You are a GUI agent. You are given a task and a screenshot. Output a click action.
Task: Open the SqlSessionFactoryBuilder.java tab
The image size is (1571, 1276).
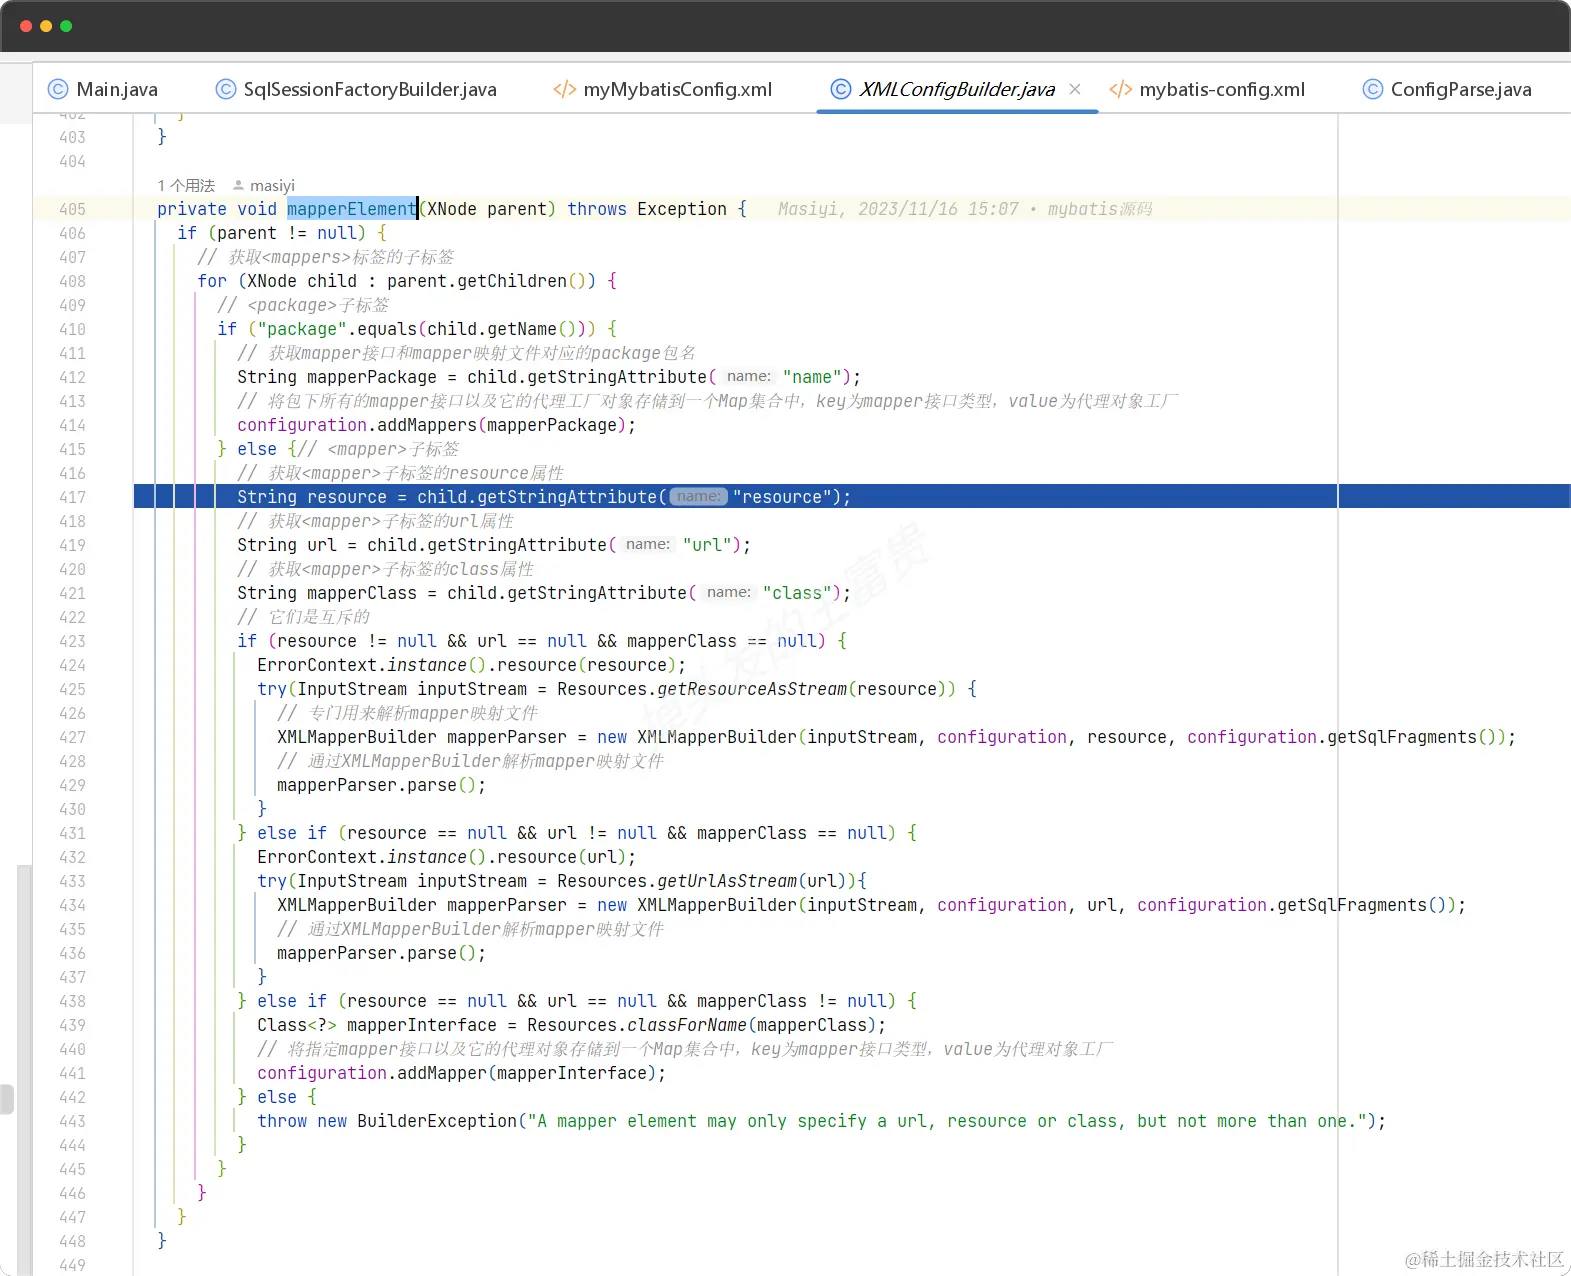tap(357, 89)
